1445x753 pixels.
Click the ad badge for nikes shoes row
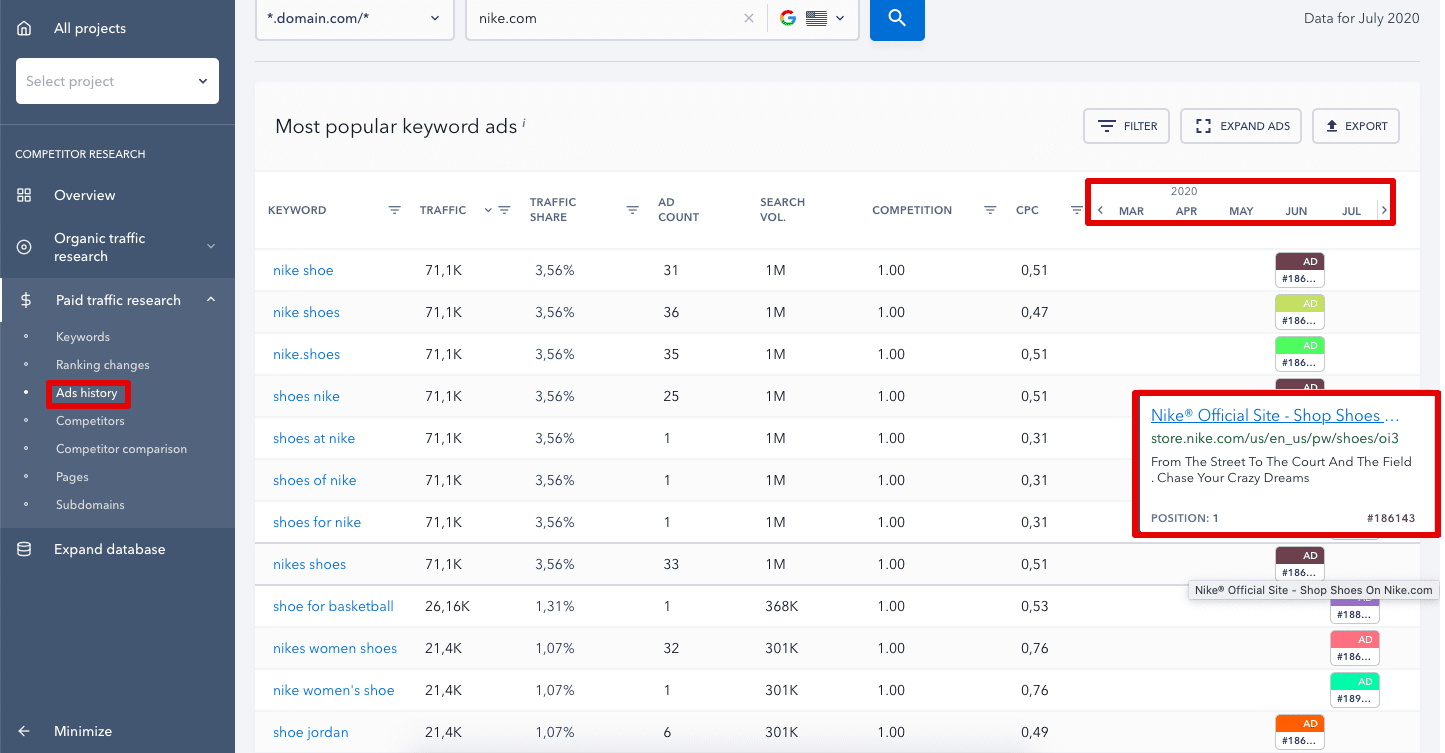pyautogui.click(x=1300, y=564)
